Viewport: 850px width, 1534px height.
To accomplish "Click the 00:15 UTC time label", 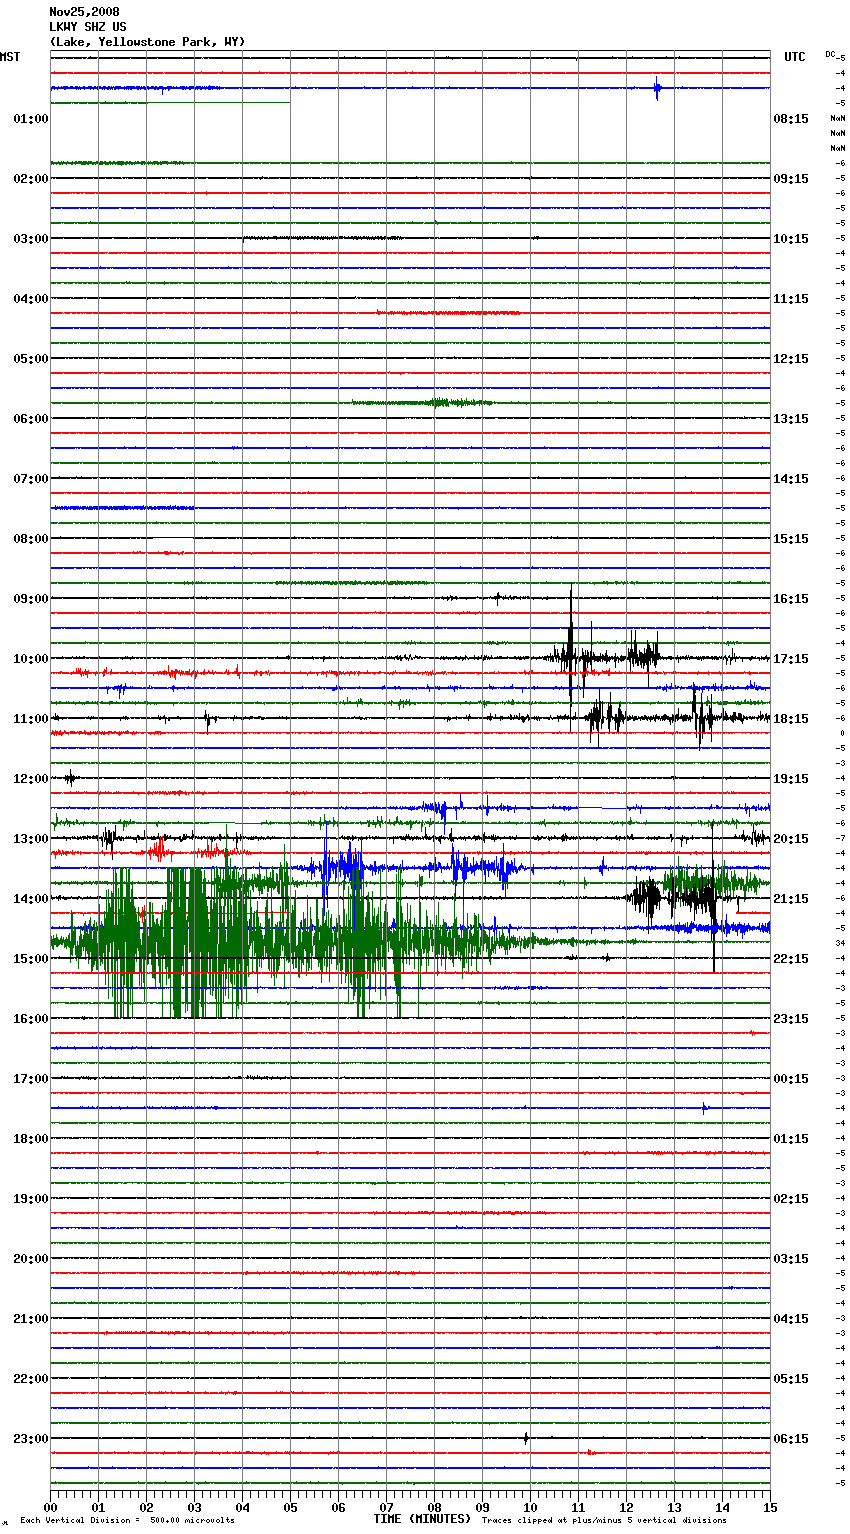I will (x=791, y=1079).
